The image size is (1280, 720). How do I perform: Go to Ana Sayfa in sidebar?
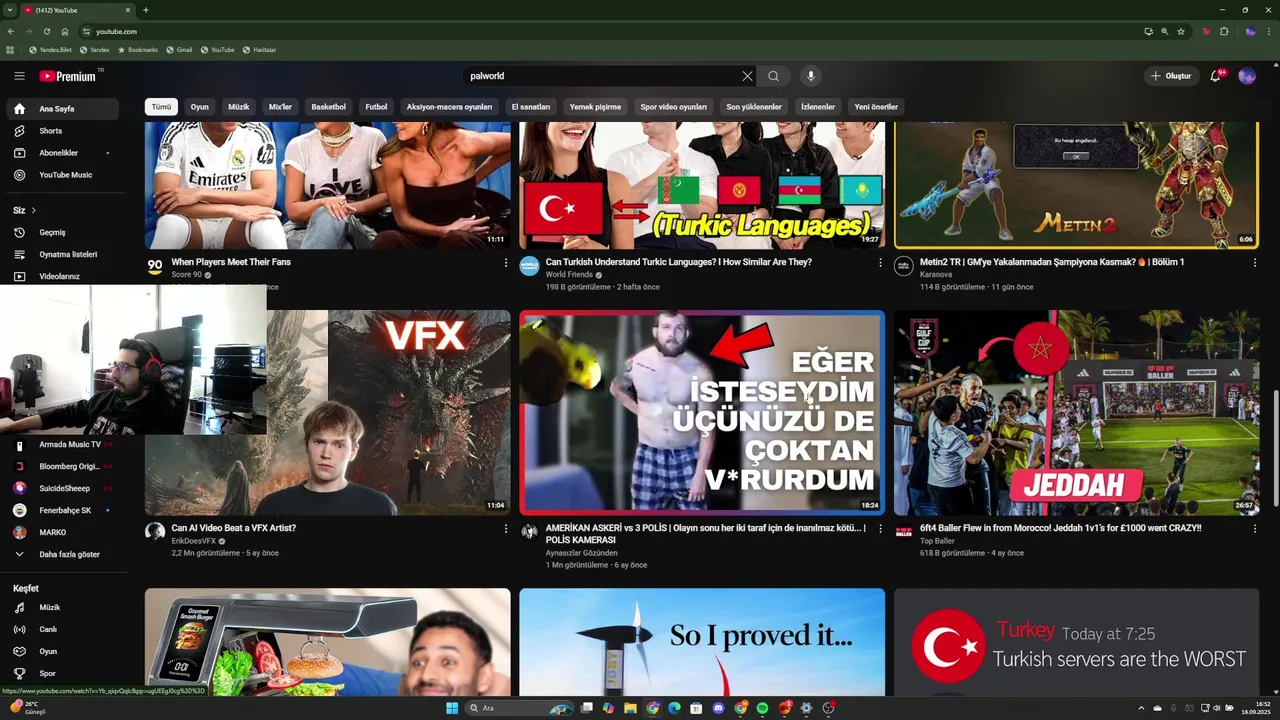pos(63,109)
